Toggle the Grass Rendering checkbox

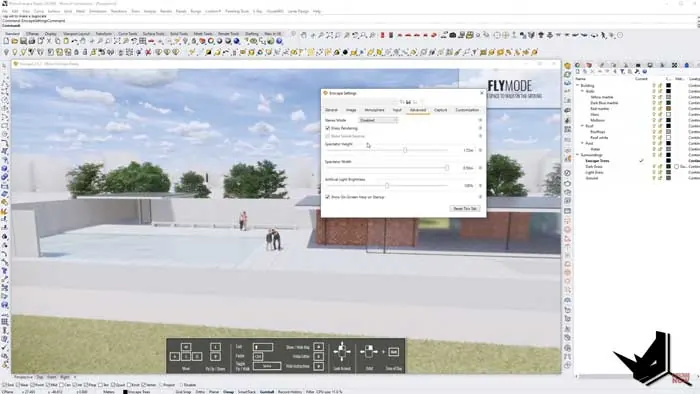point(327,129)
